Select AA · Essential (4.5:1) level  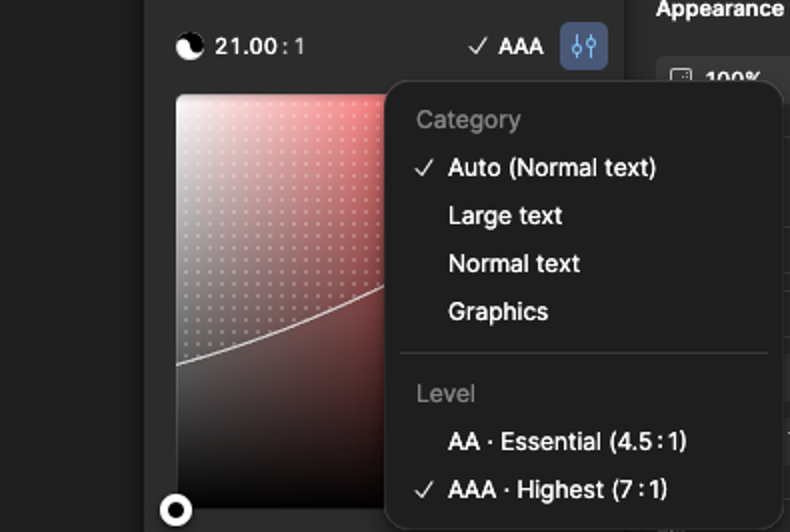584,441
